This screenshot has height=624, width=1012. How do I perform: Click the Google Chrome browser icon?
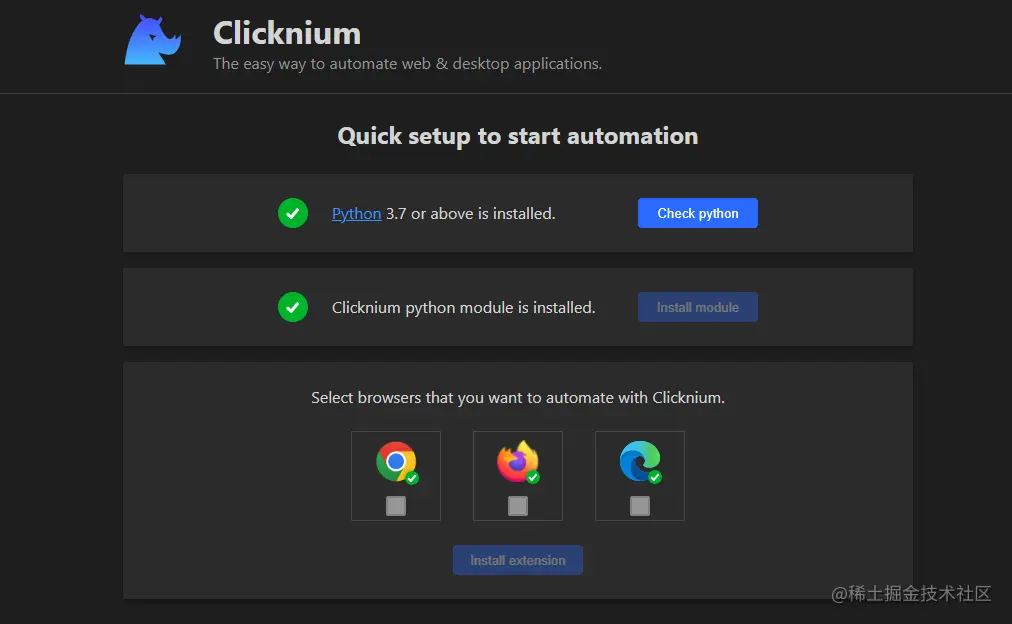point(395,461)
